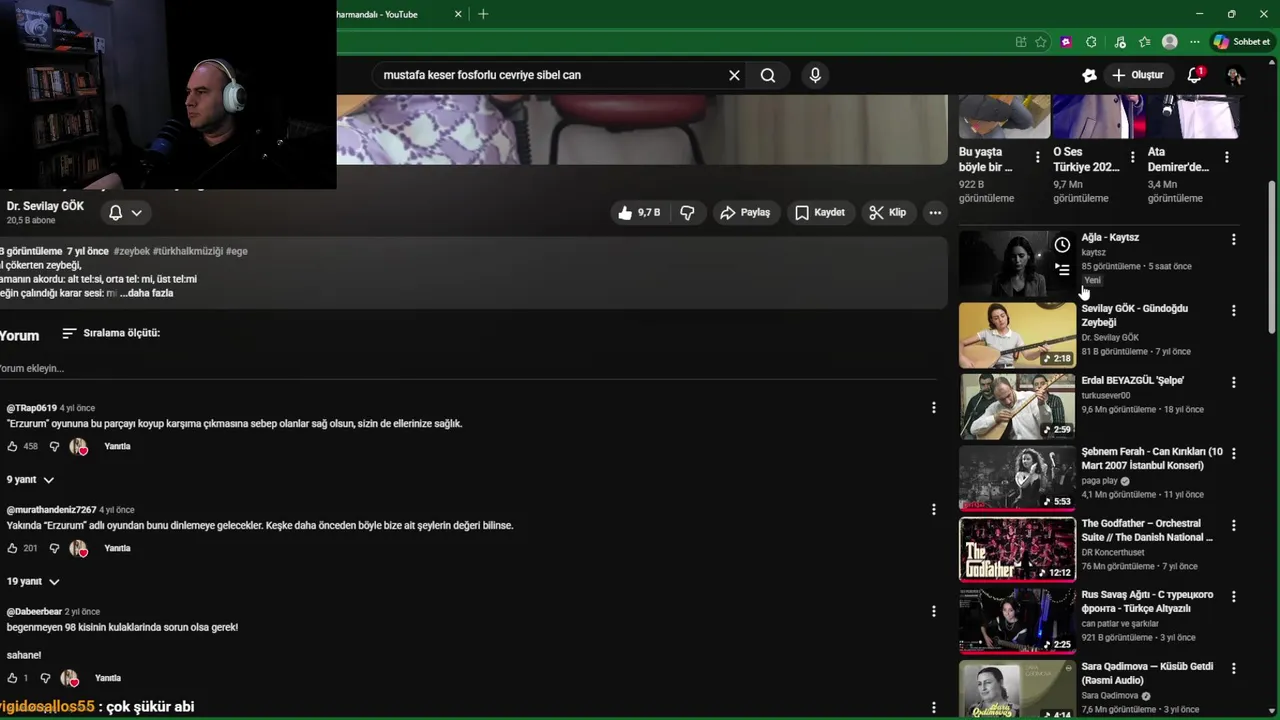This screenshot has width=1280, height=720.
Task: Open The Godfather Orchestral Suite thumbnail
Action: click(x=1017, y=549)
